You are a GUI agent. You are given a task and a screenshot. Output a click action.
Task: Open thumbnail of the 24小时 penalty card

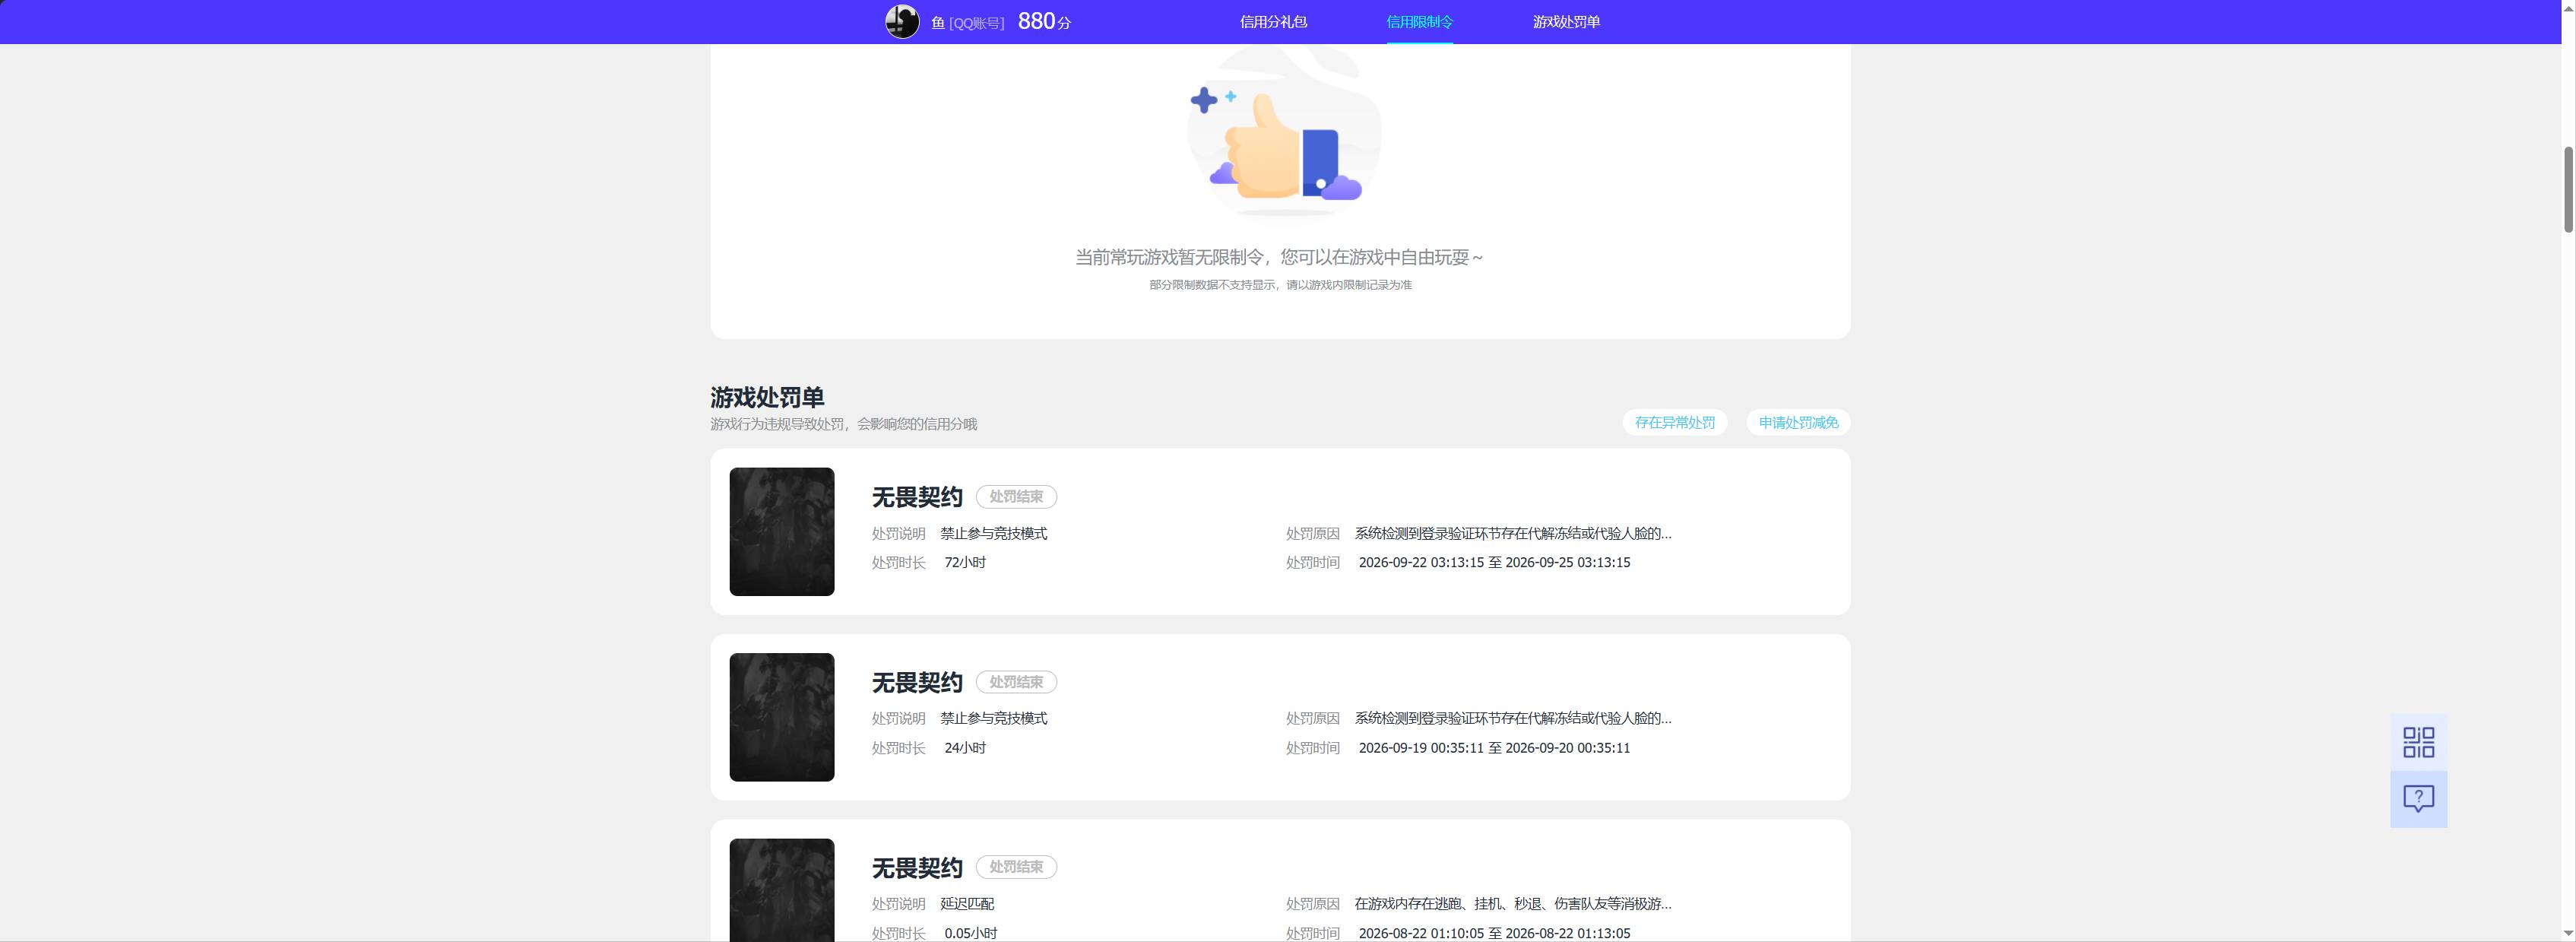[x=782, y=717]
